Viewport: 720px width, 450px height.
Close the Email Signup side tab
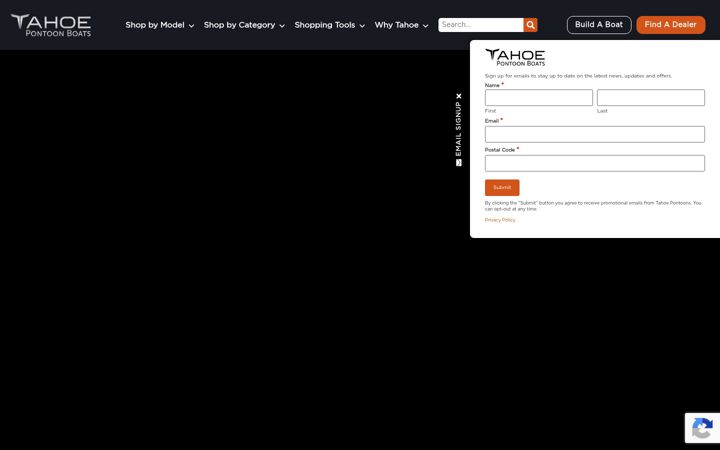click(x=459, y=96)
